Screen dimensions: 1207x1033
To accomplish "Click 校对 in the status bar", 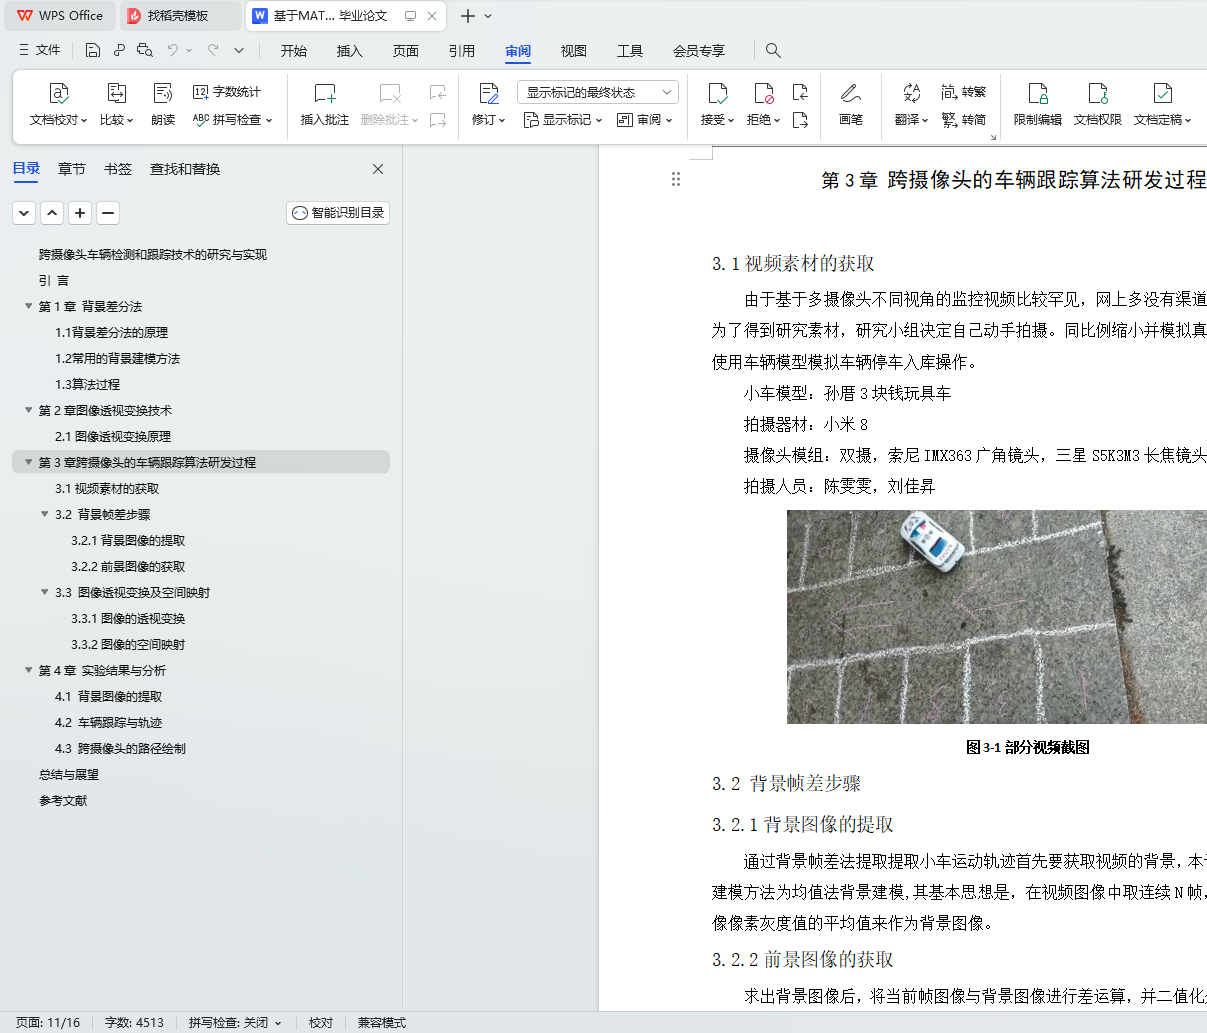I will coord(321,1022).
